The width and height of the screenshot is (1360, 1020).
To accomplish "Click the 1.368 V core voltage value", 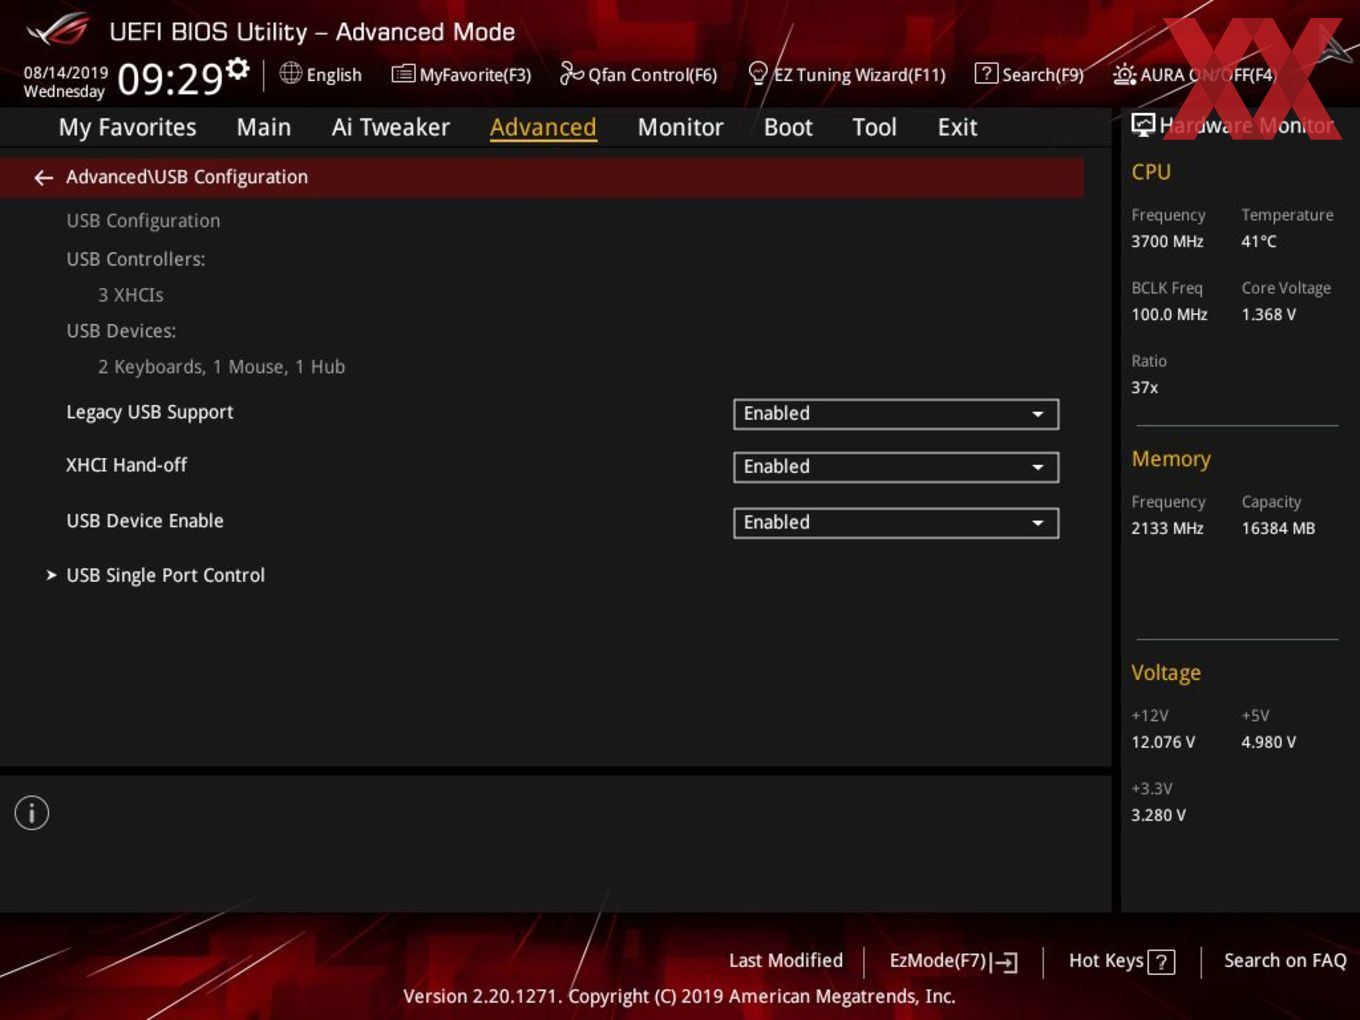I will tap(1269, 314).
